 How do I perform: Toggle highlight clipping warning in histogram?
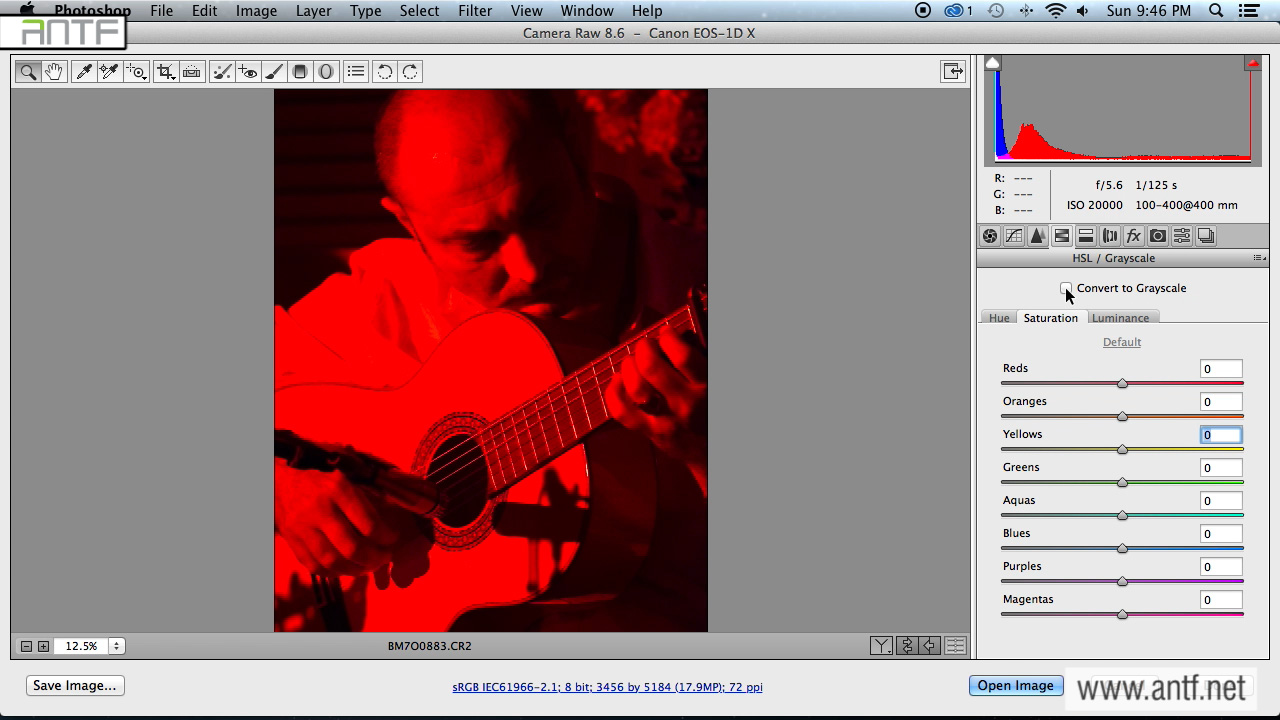pos(1253,63)
